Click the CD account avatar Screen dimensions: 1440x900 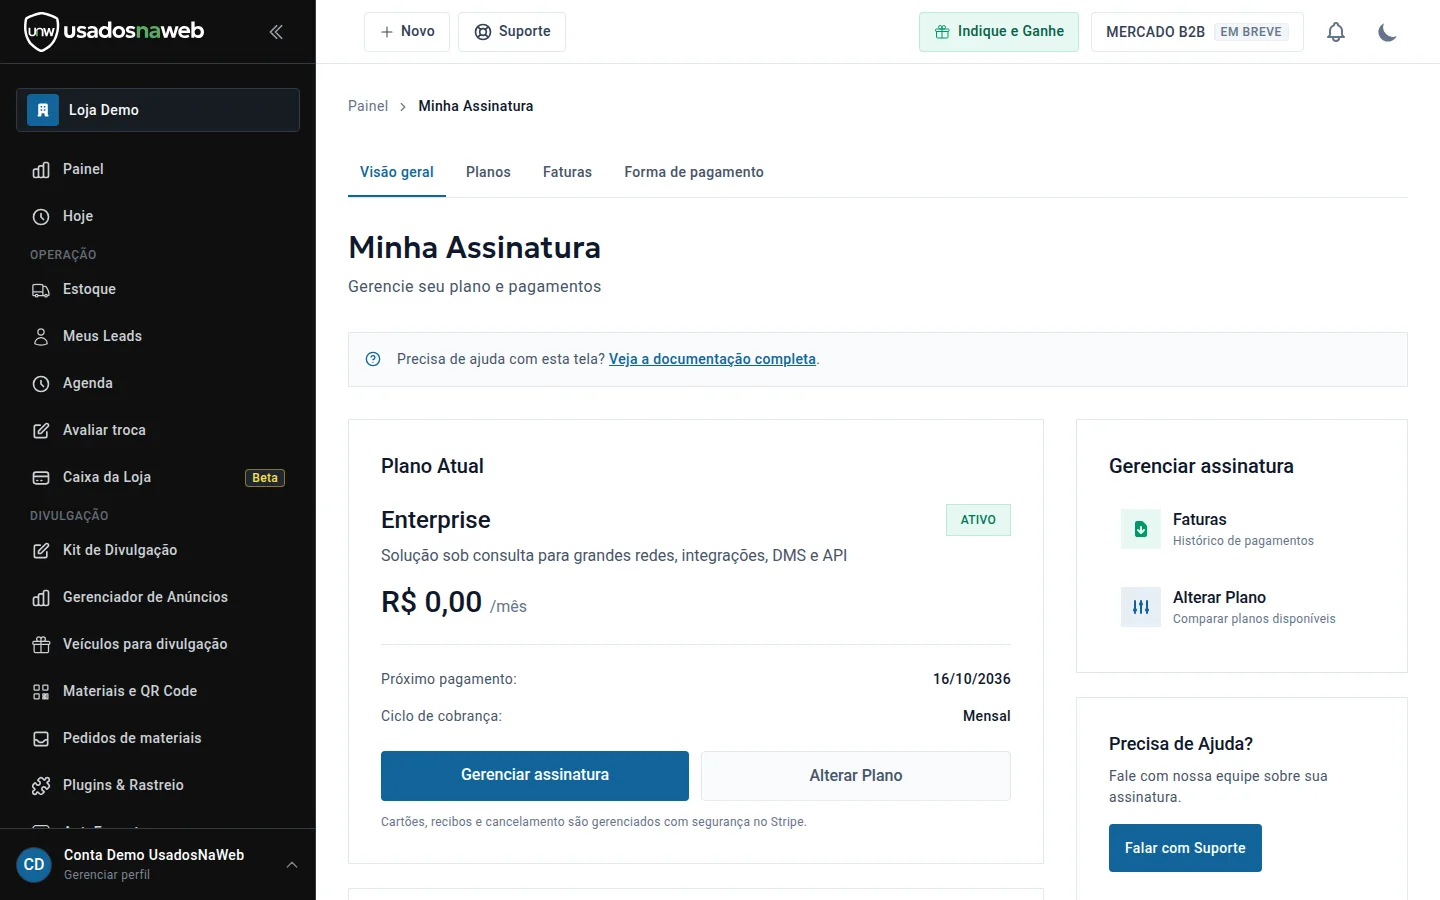coord(34,865)
